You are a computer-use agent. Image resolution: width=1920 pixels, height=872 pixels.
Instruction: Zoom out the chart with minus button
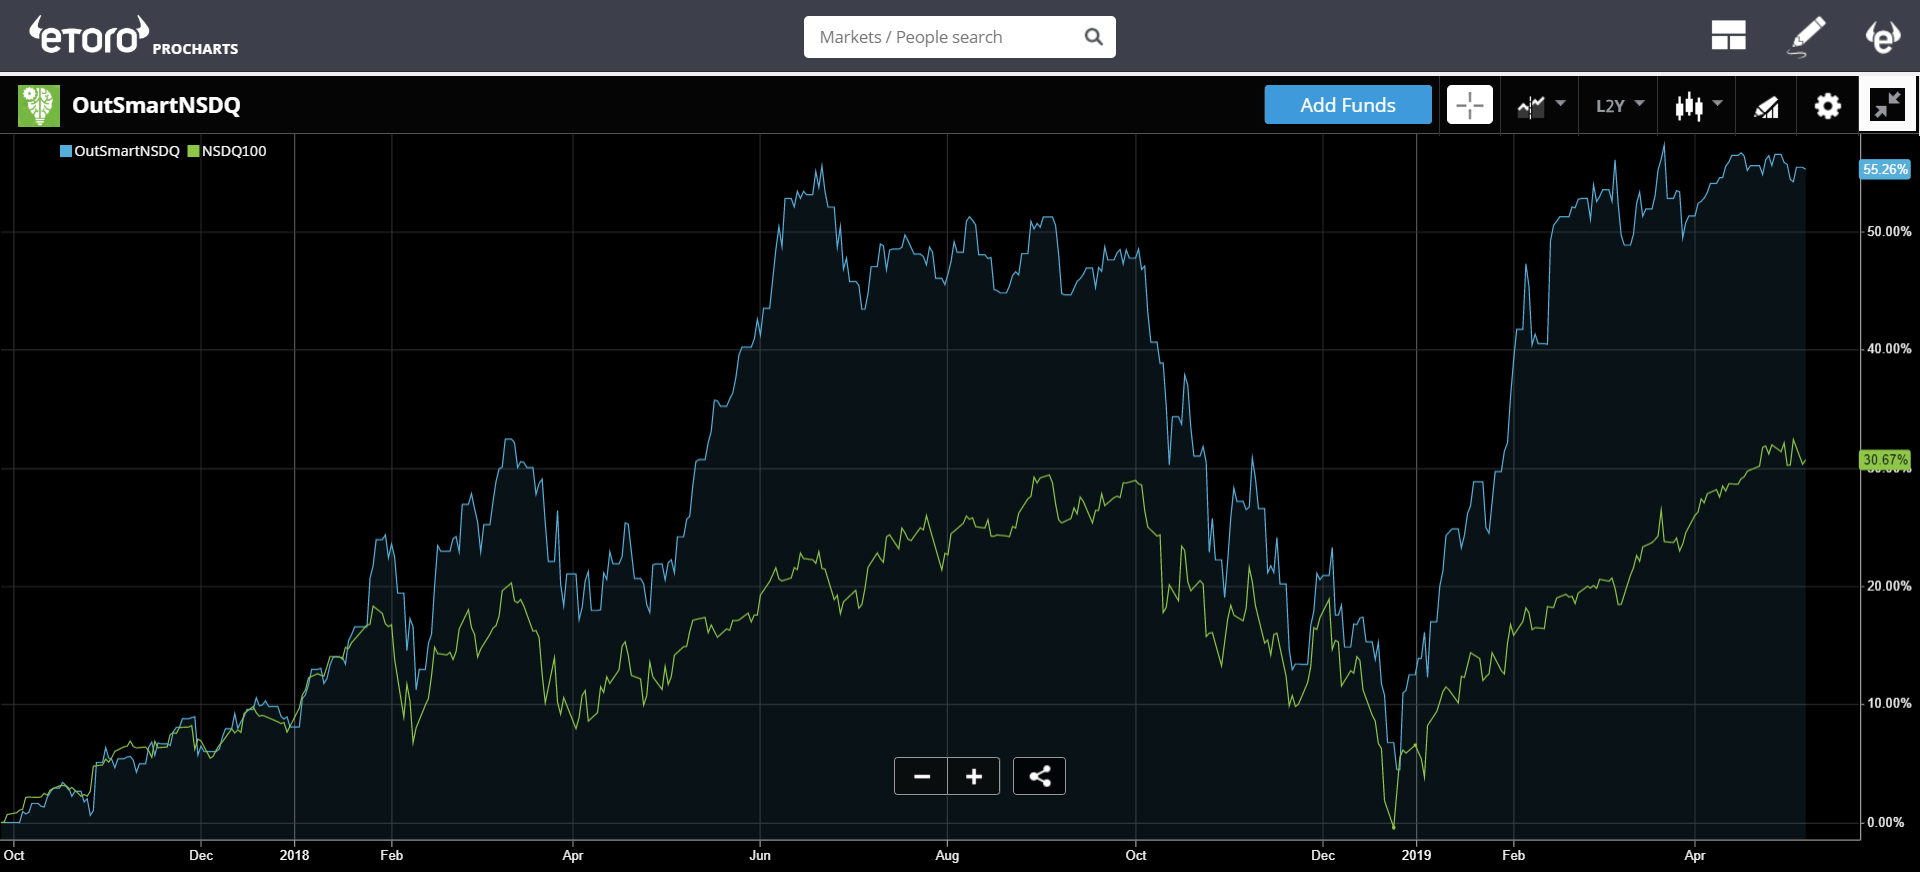coord(921,776)
